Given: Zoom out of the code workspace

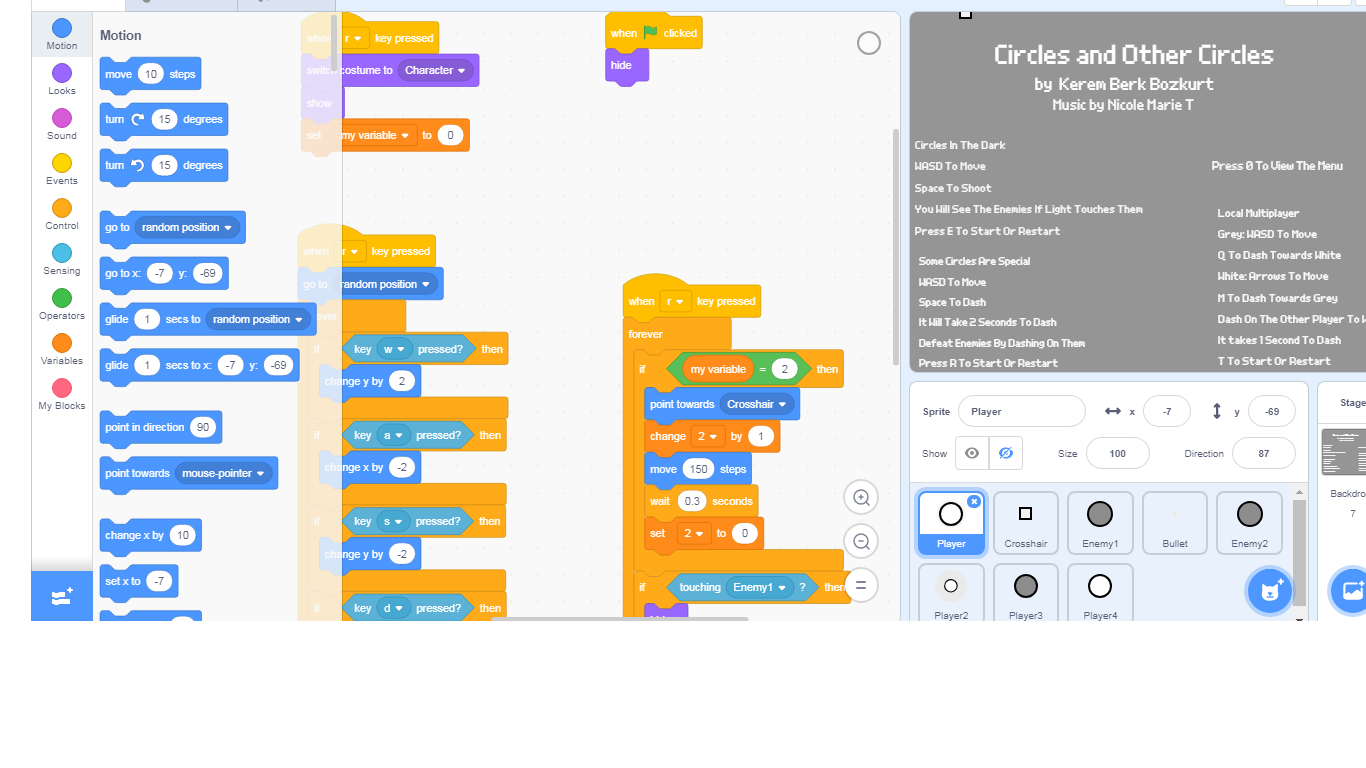Looking at the screenshot, I should 861,541.
